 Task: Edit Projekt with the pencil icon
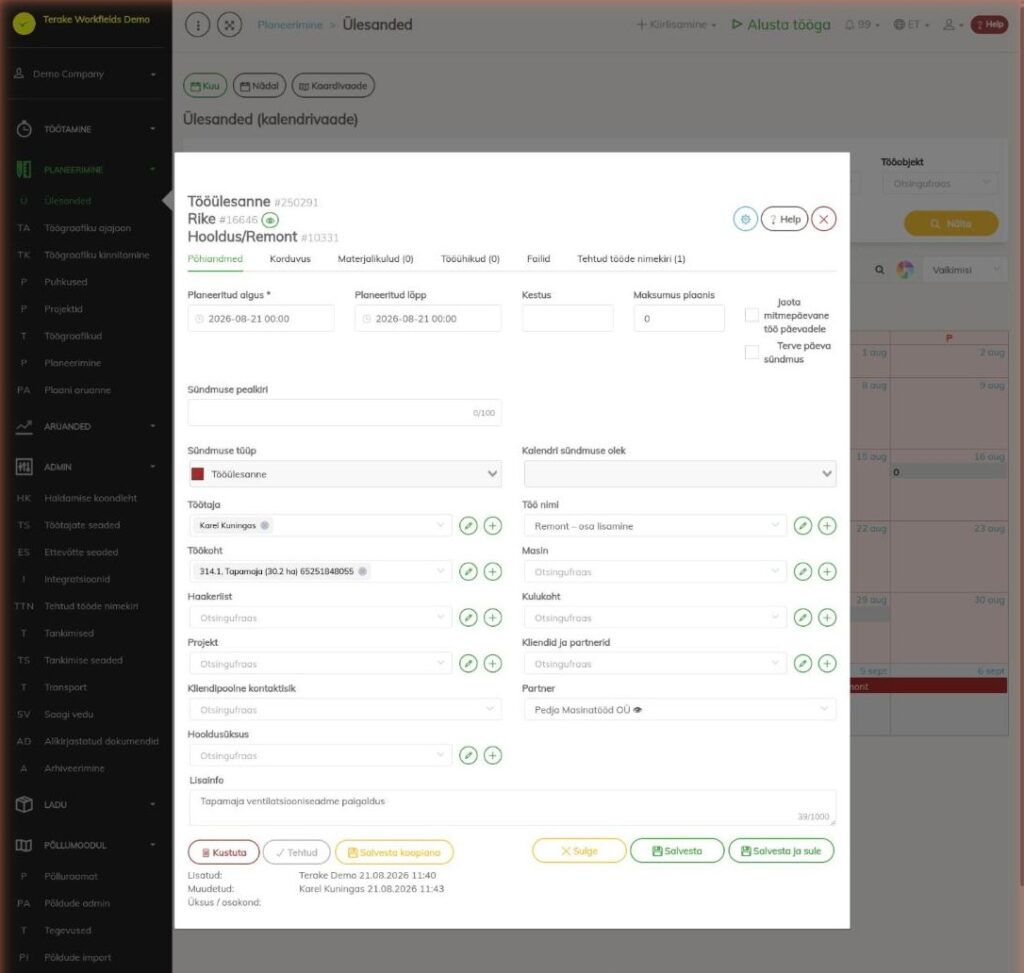click(x=468, y=663)
